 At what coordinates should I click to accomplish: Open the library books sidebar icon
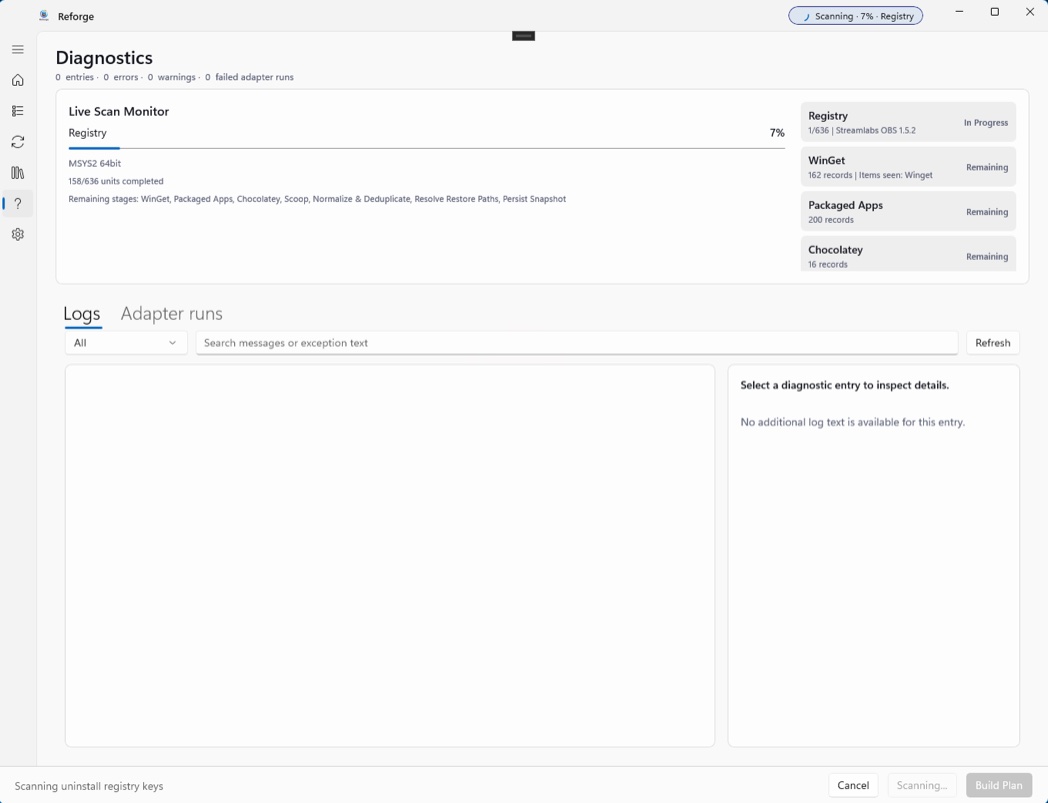pos(18,173)
